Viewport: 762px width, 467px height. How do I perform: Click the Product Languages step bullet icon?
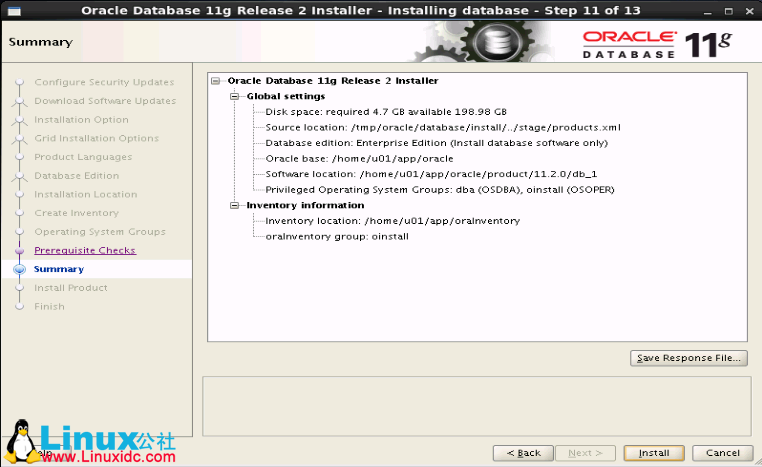tap(19, 157)
